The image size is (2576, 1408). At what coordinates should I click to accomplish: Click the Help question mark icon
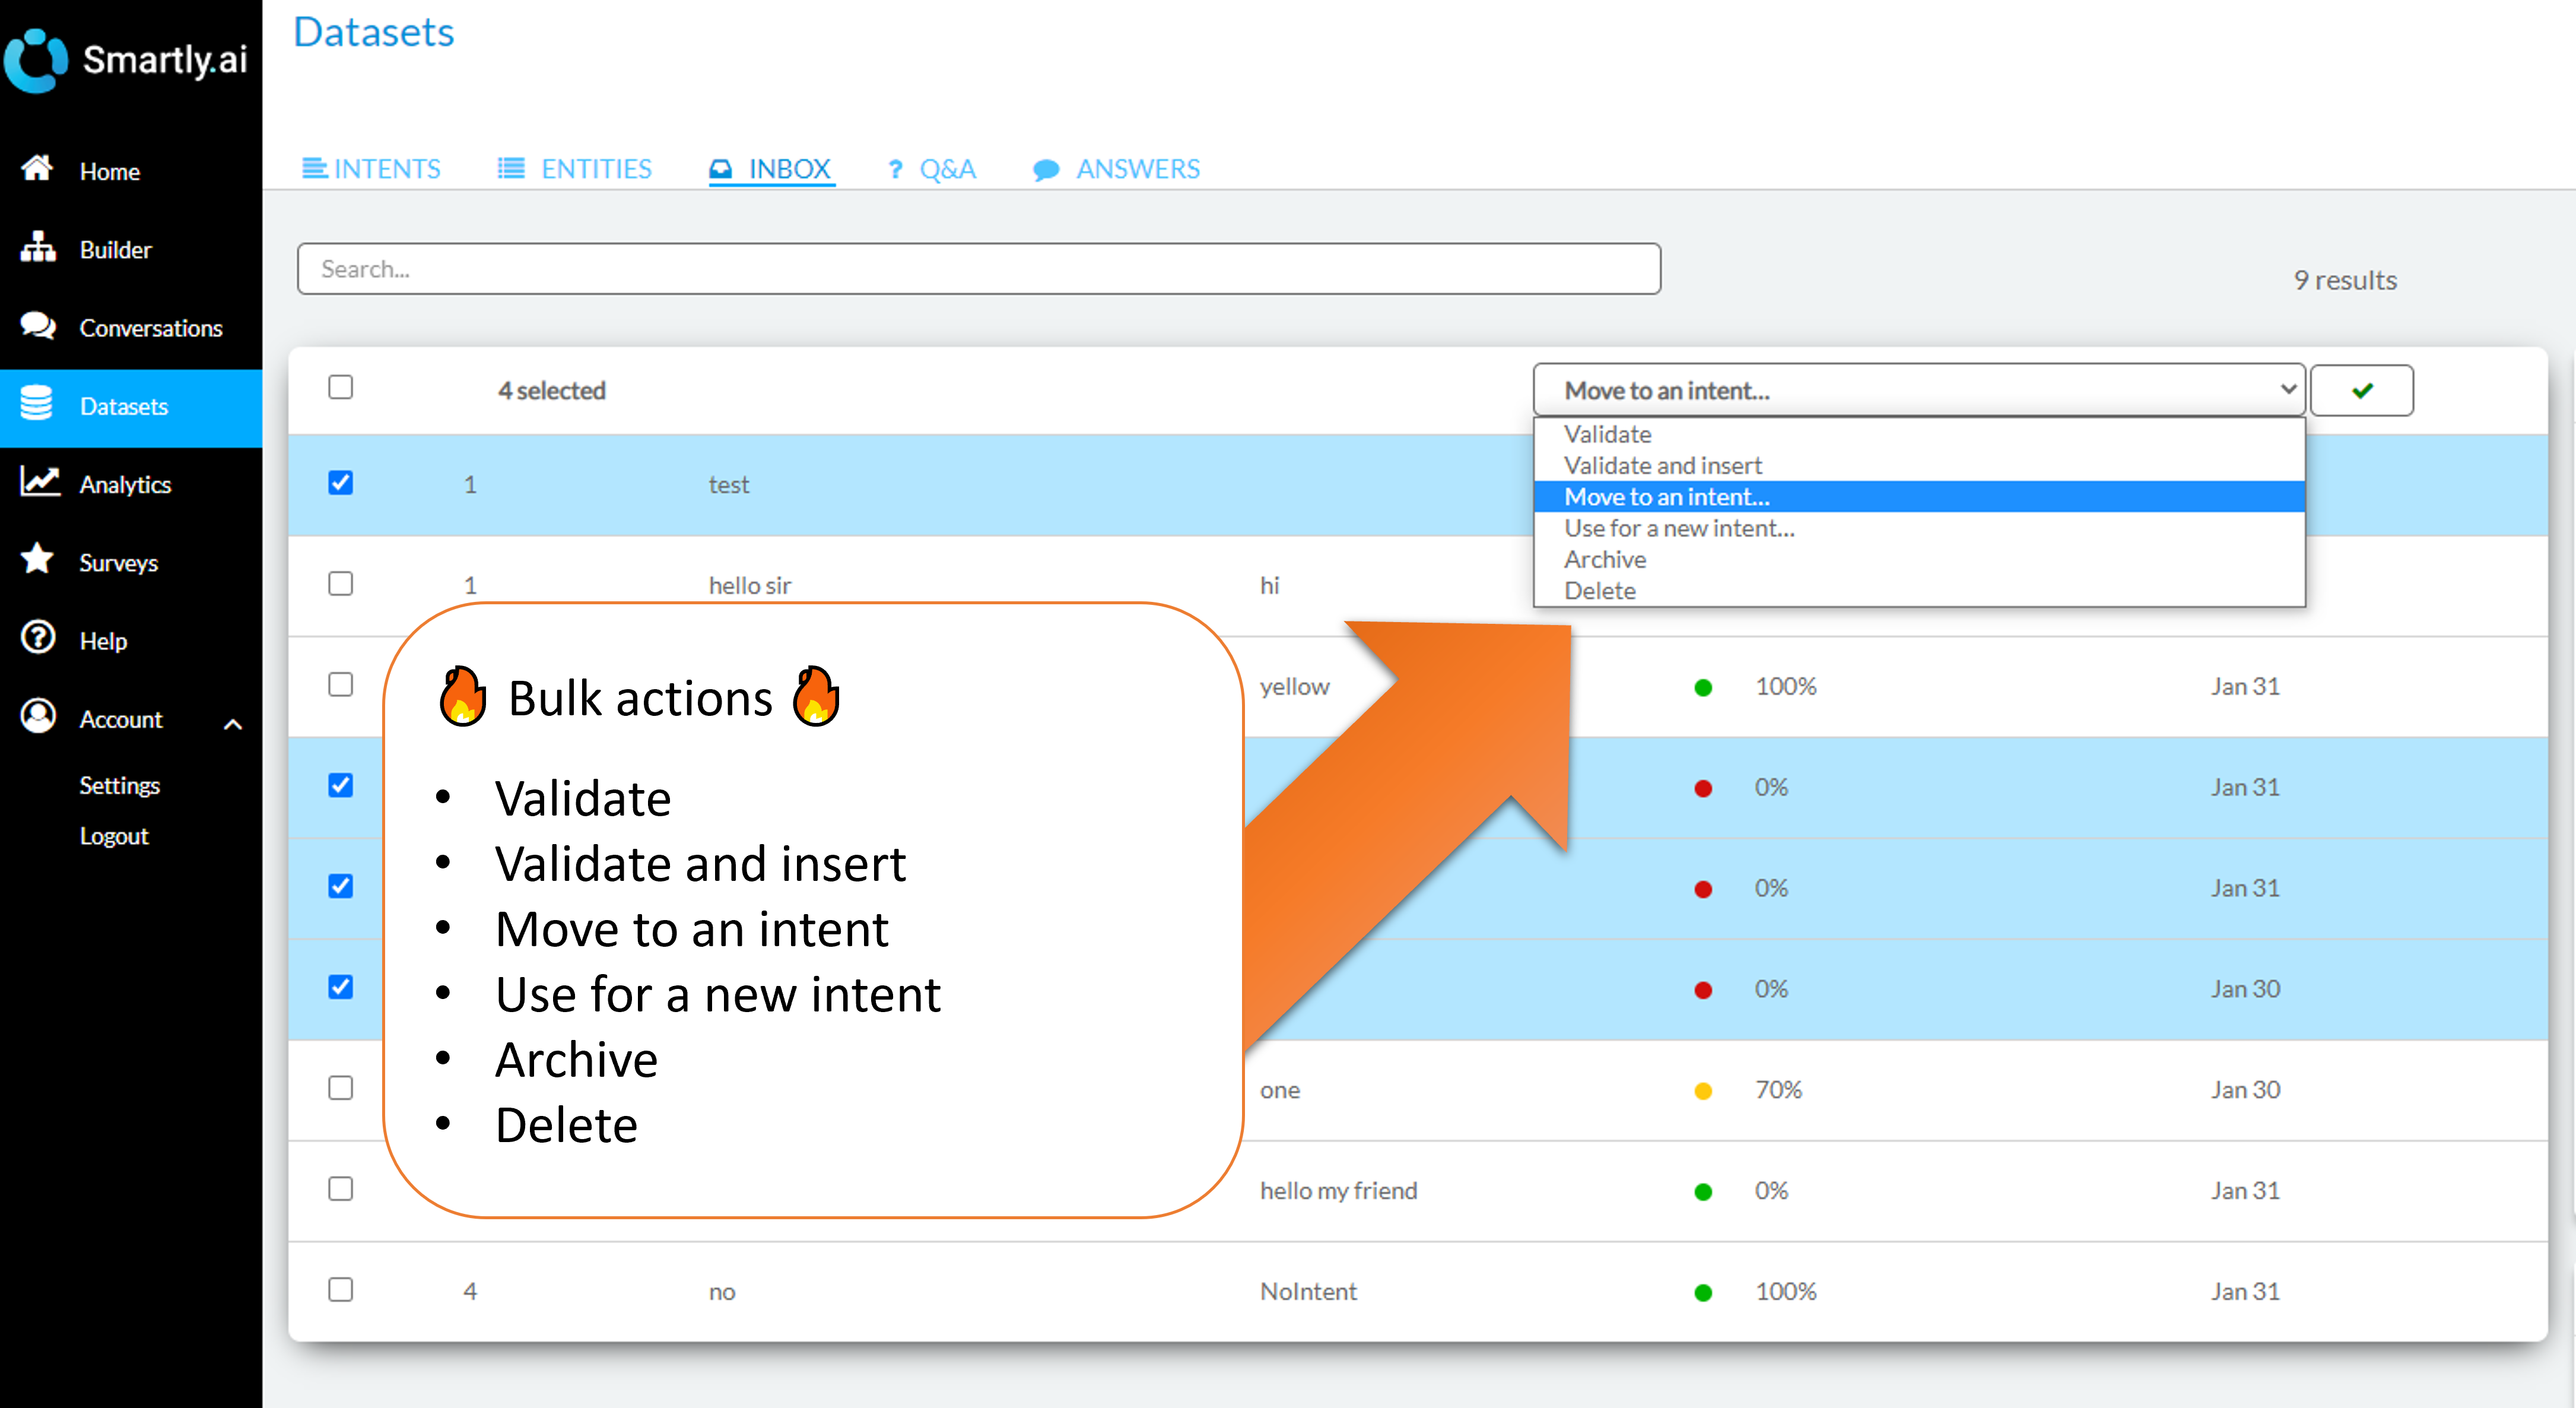tap(38, 638)
